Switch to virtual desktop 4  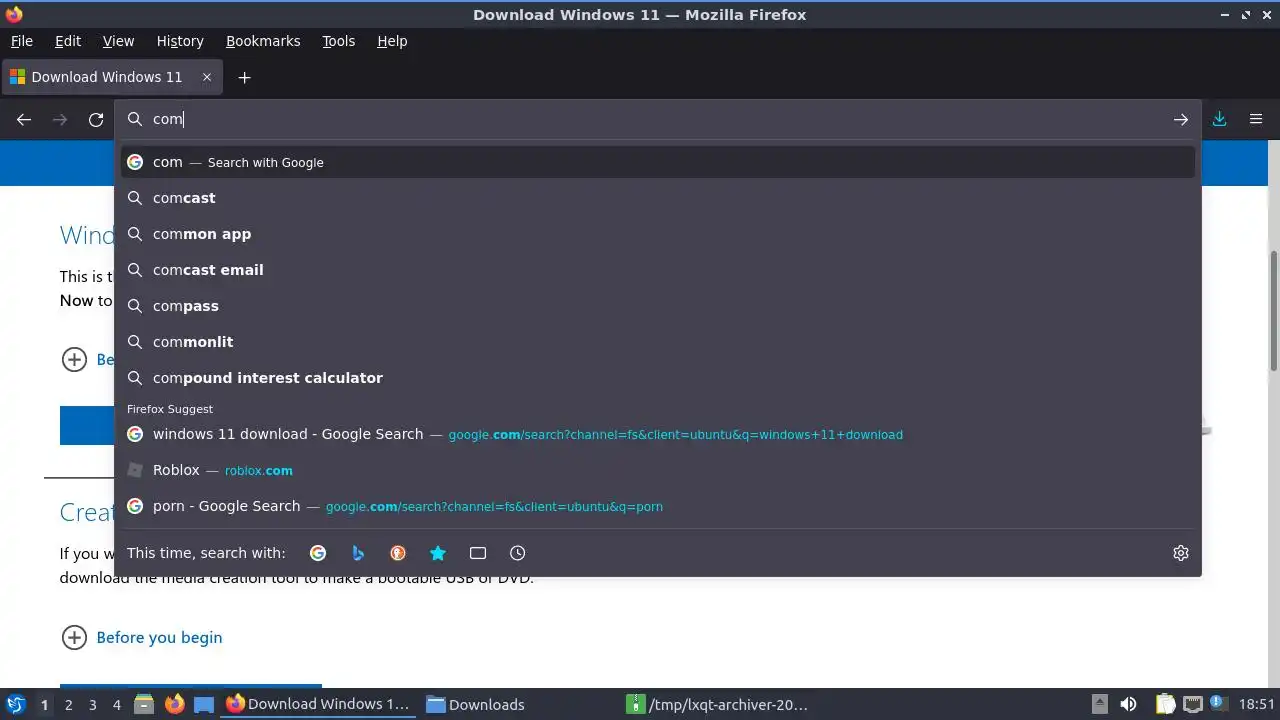116,704
